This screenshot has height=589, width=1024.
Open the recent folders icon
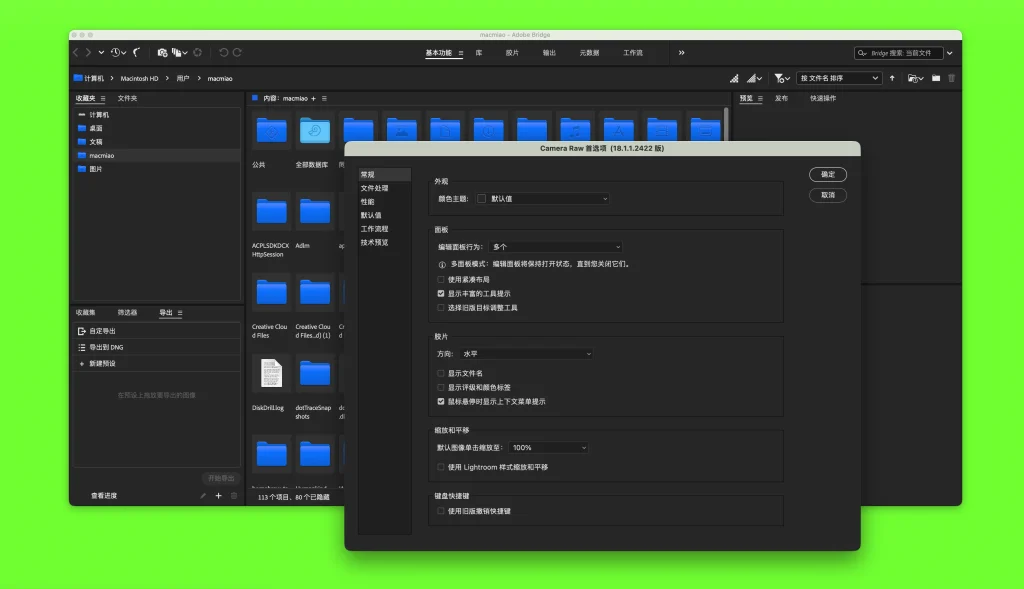916,78
